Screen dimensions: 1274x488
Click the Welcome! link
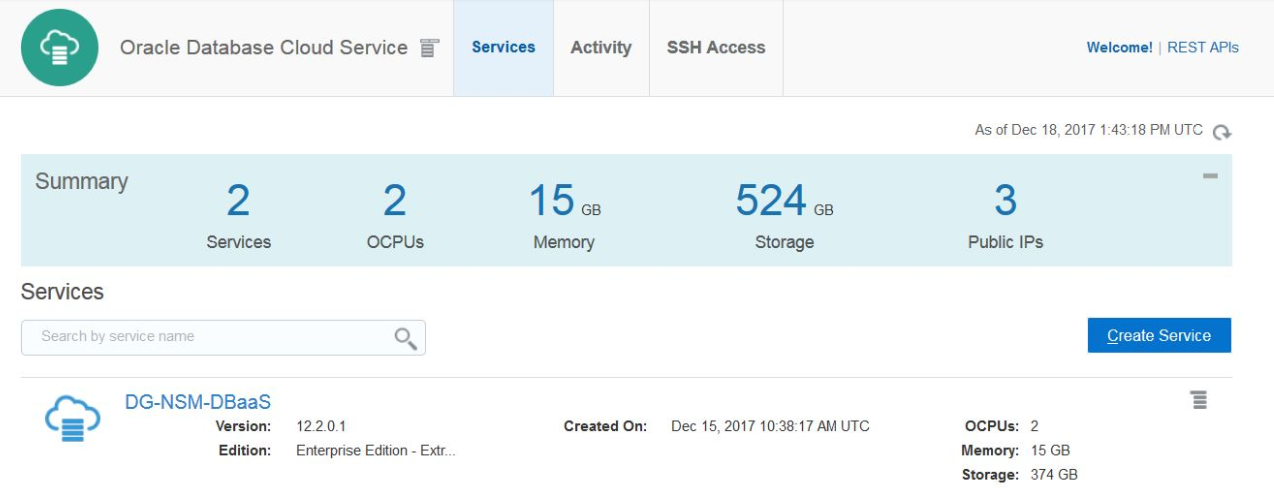coord(1119,48)
